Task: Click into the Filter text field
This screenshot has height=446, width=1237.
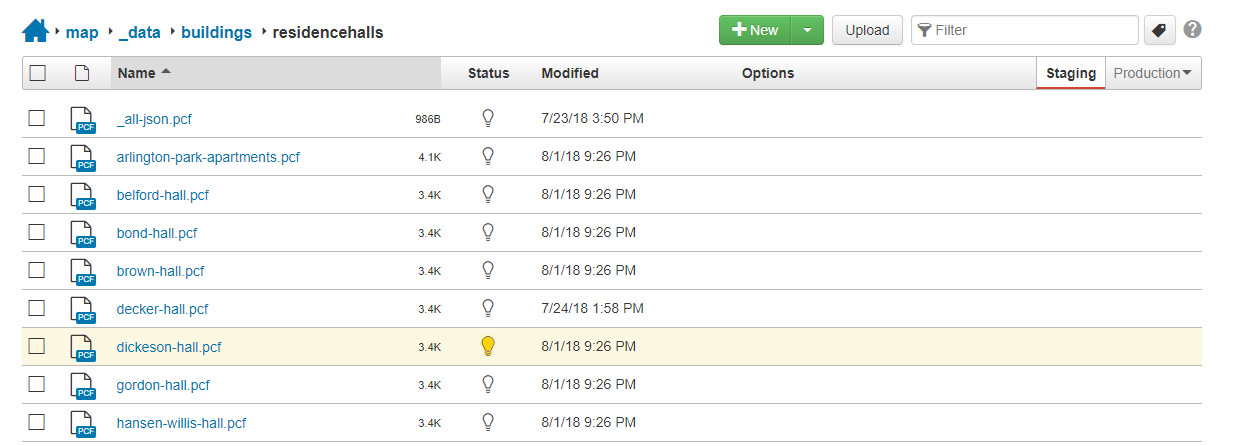Action: tap(1030, 30)
